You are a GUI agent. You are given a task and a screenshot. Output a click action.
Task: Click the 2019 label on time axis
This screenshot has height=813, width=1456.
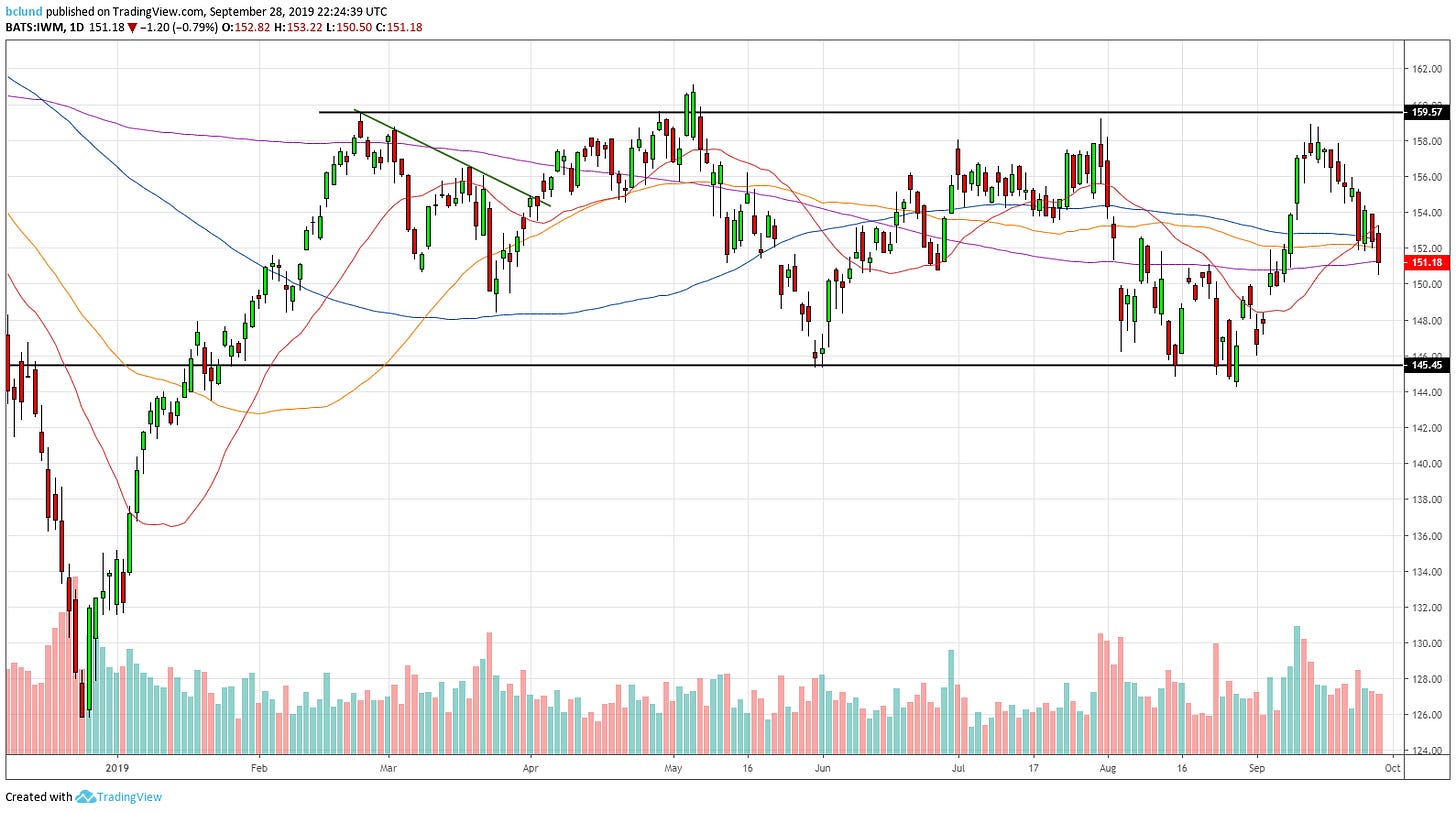118,768
